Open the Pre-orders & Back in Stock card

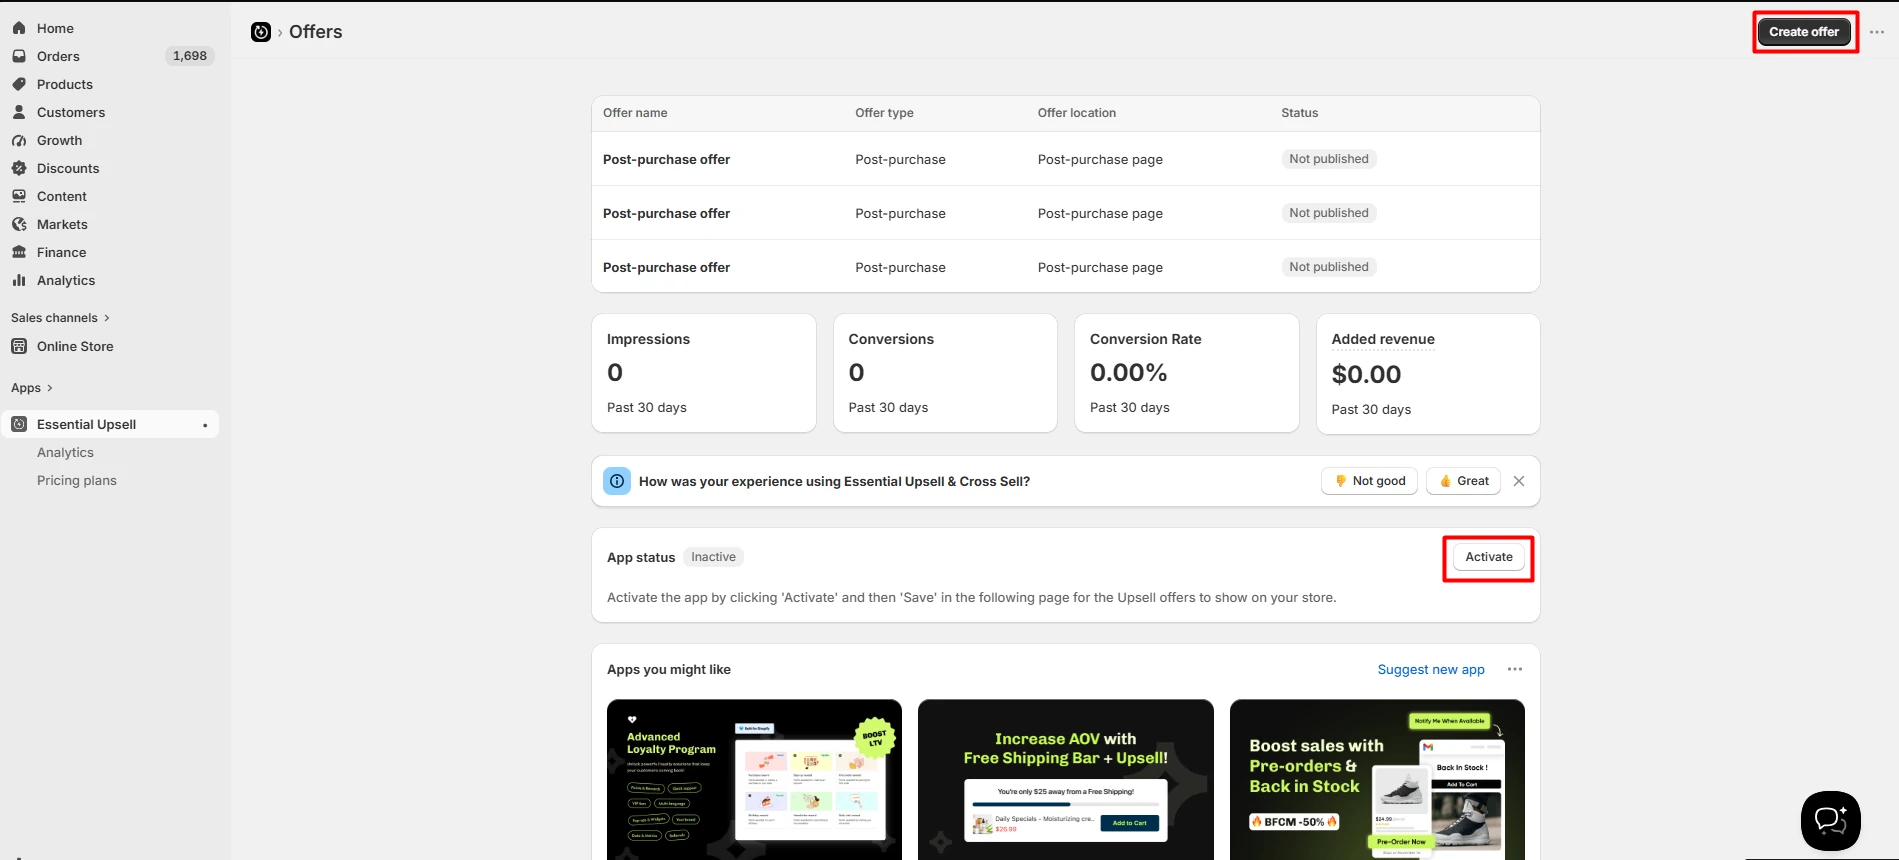[x=1377, y=779]
